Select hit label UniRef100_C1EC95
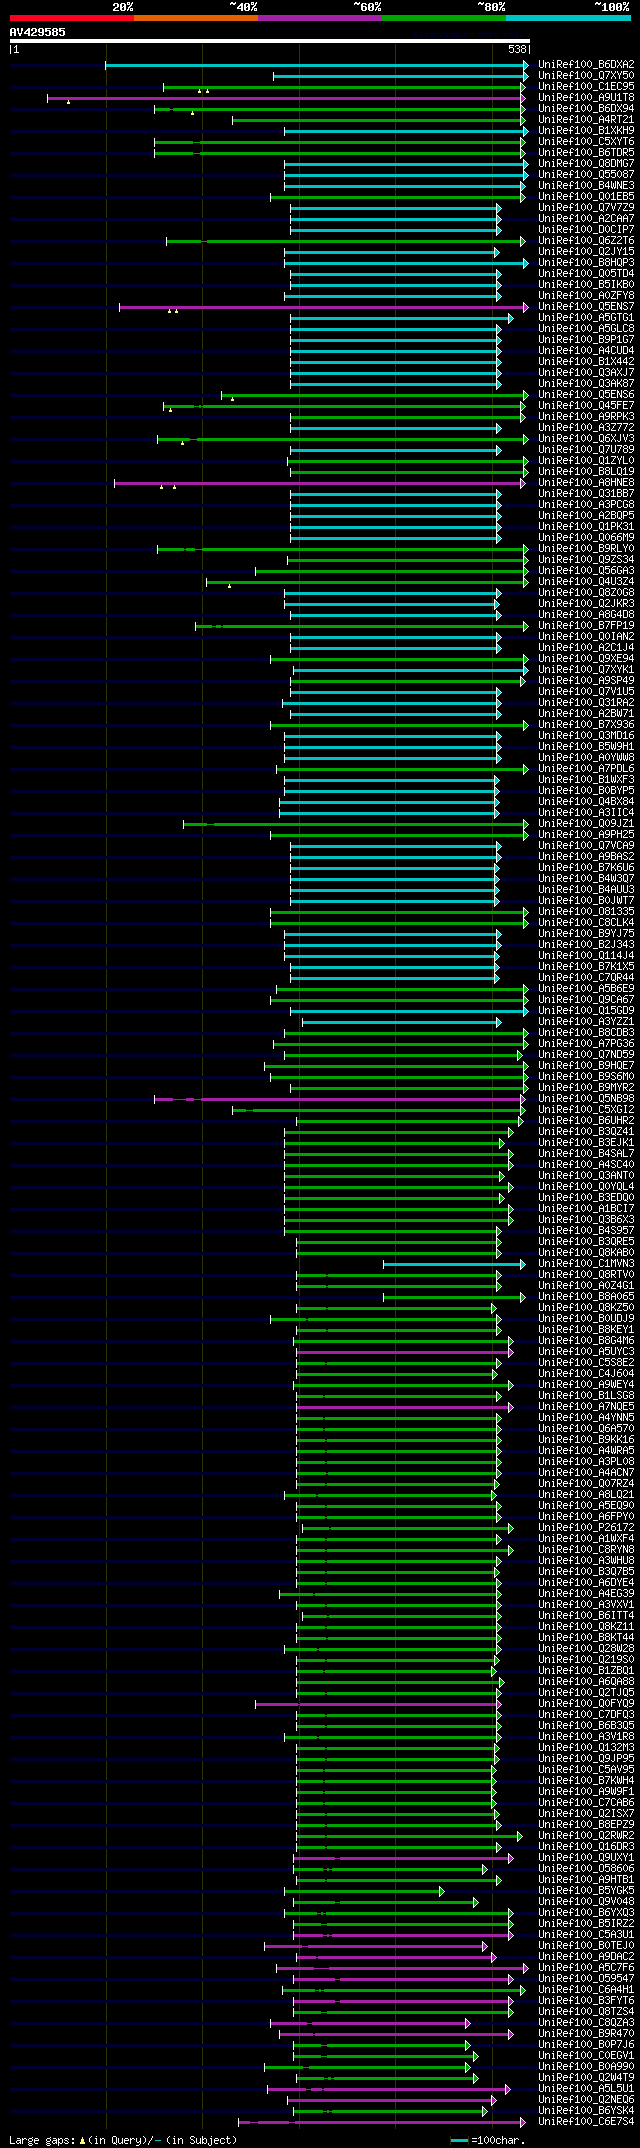The height and width of the screenshot is (2148, 640). pos(586,87)
